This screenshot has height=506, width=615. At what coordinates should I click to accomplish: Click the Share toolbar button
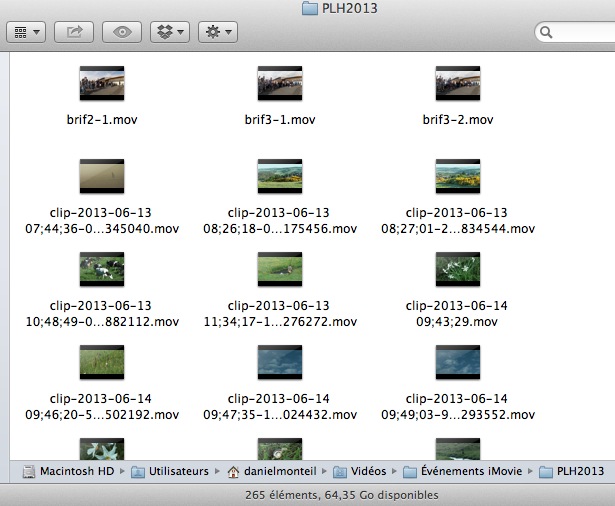tap(74, 32)
